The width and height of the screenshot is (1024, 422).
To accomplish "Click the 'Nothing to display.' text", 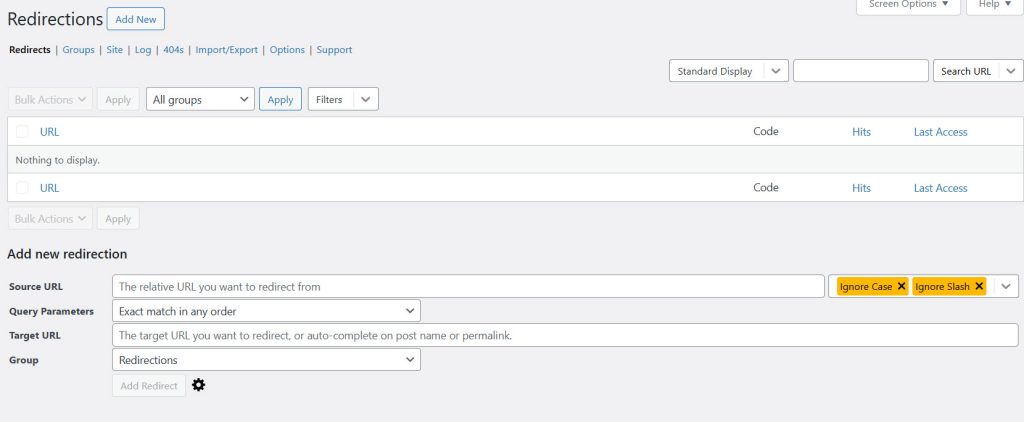I will pos(57,159).
